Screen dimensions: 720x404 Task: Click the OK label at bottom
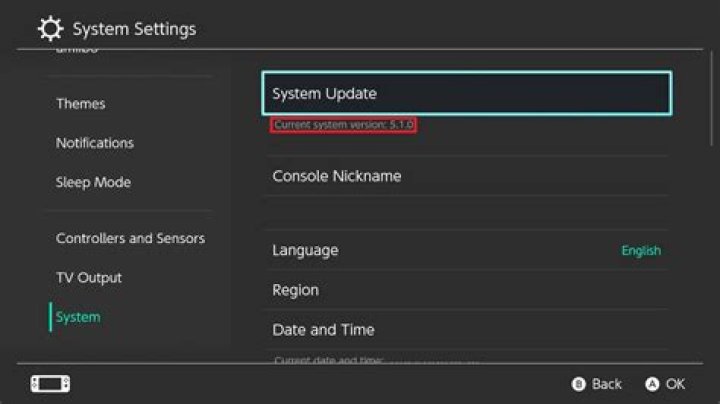675,384
